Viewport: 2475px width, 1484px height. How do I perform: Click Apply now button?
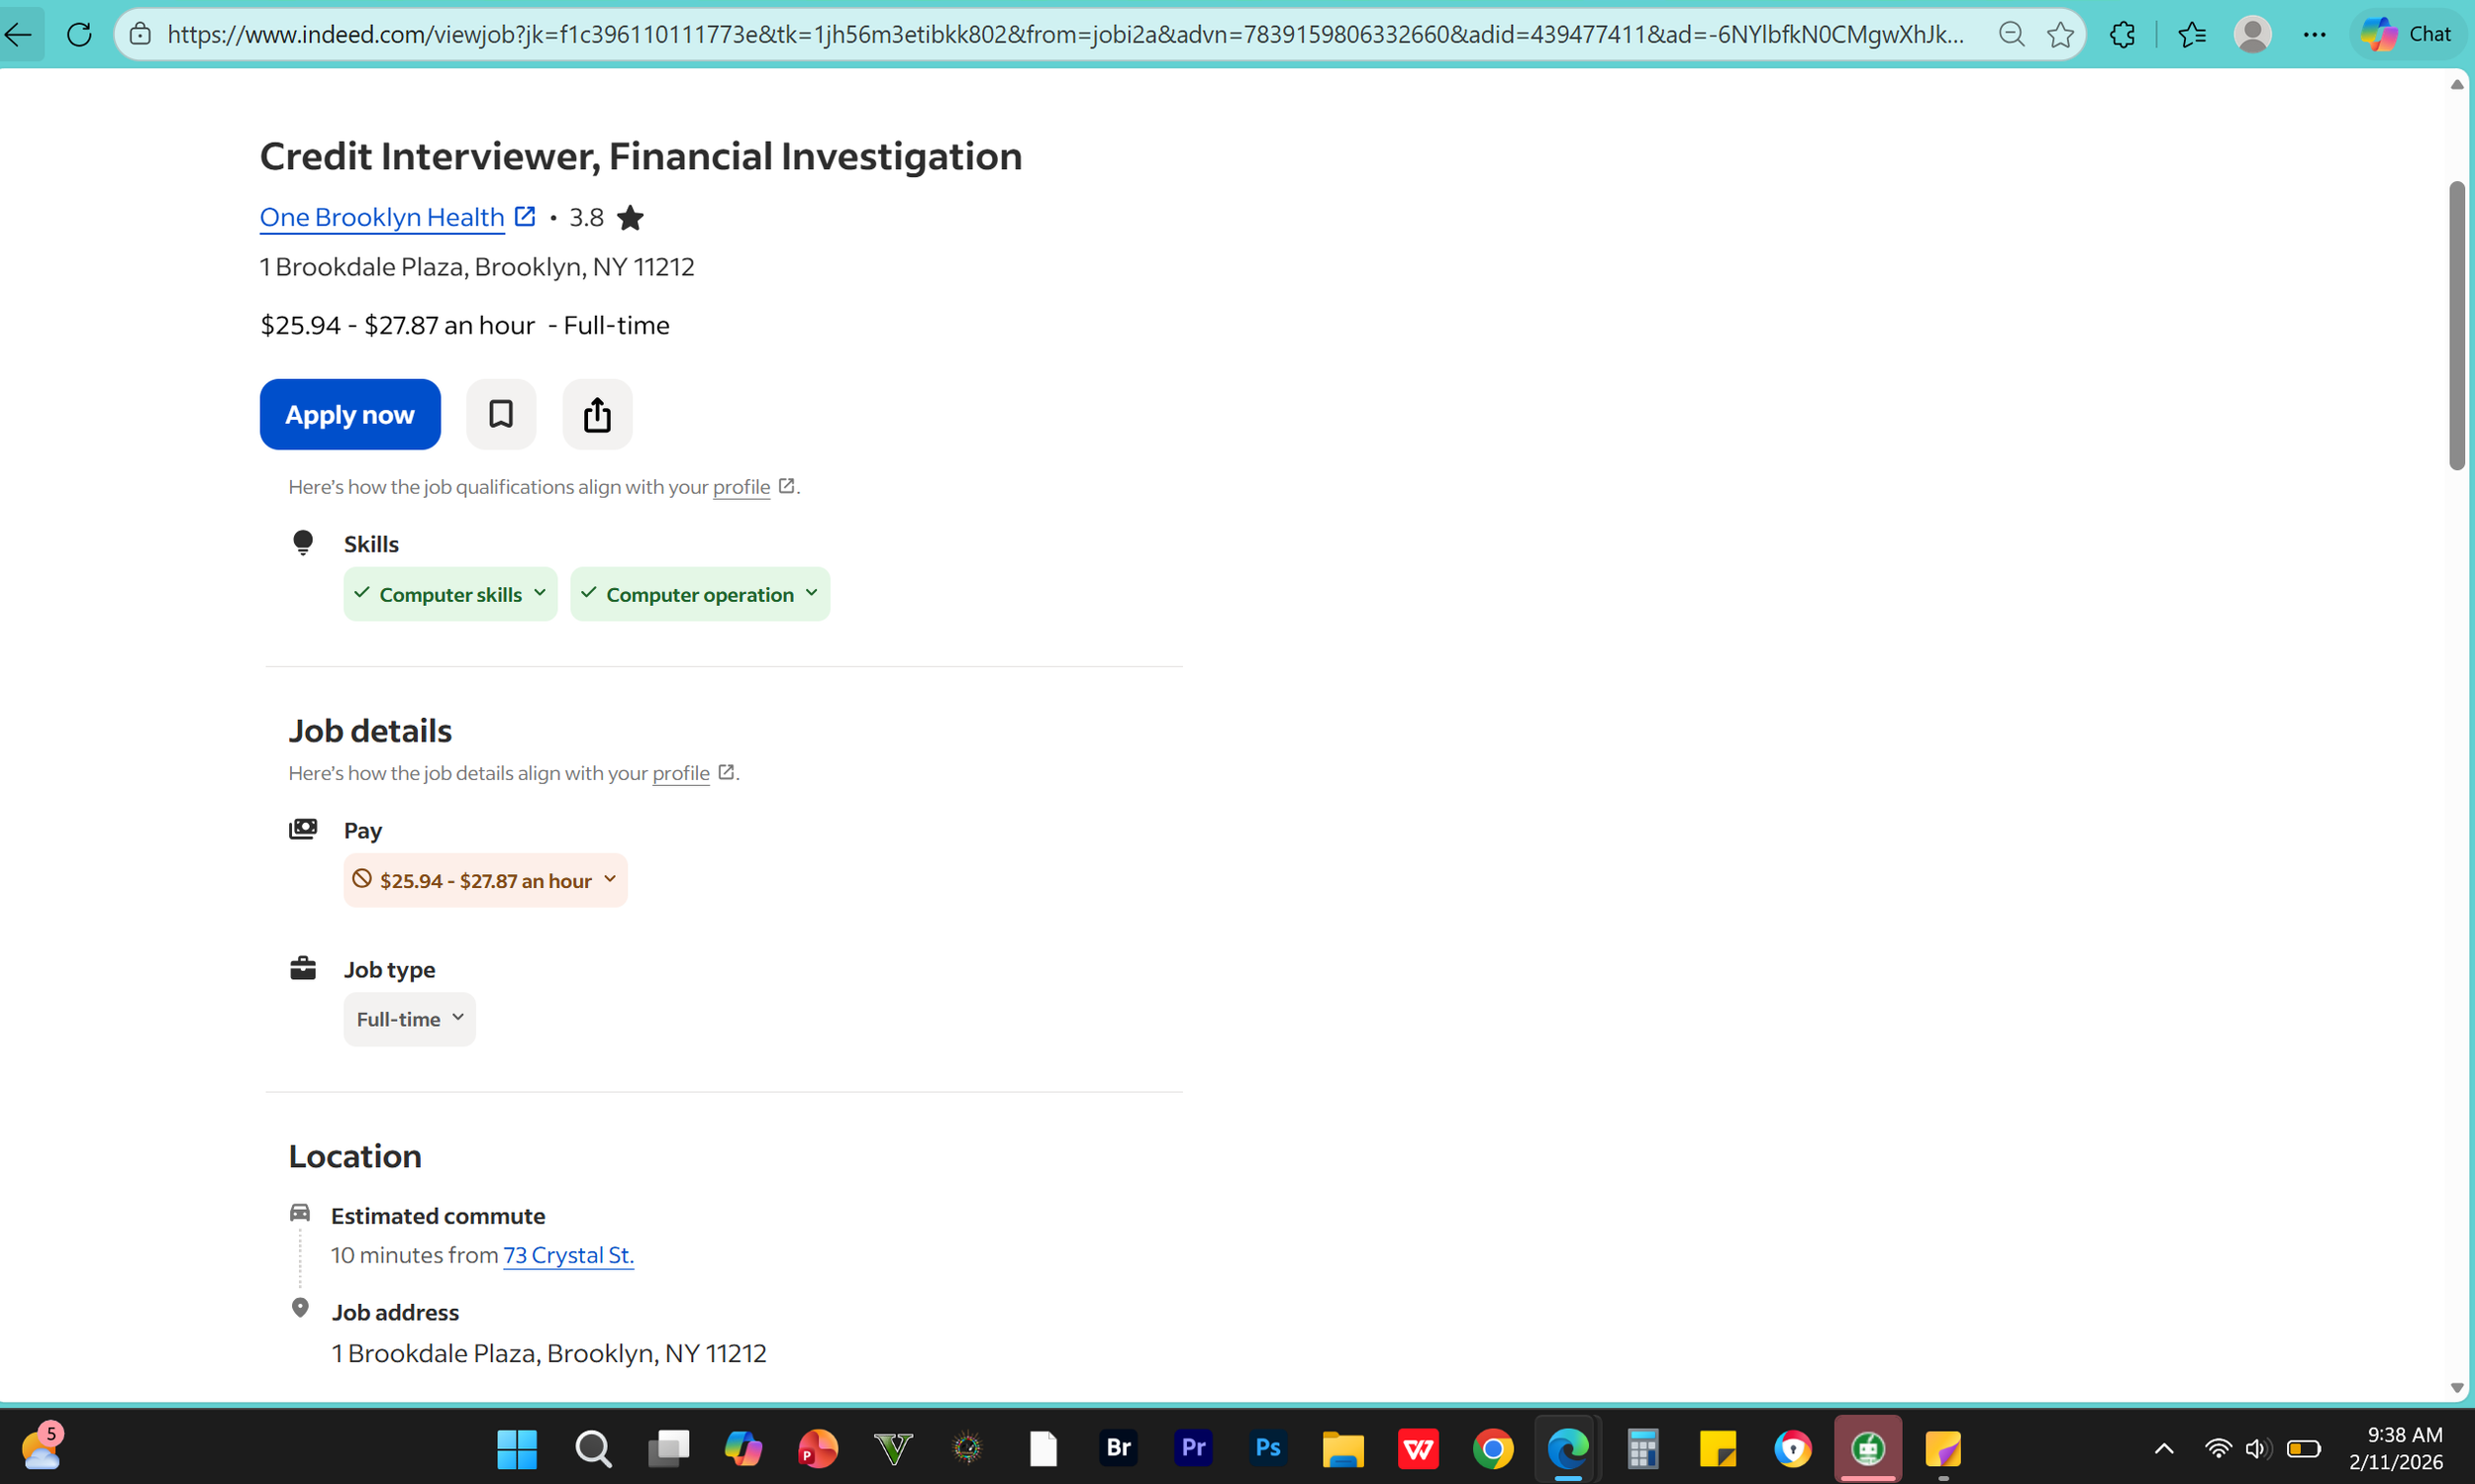[x=349, y=414]
